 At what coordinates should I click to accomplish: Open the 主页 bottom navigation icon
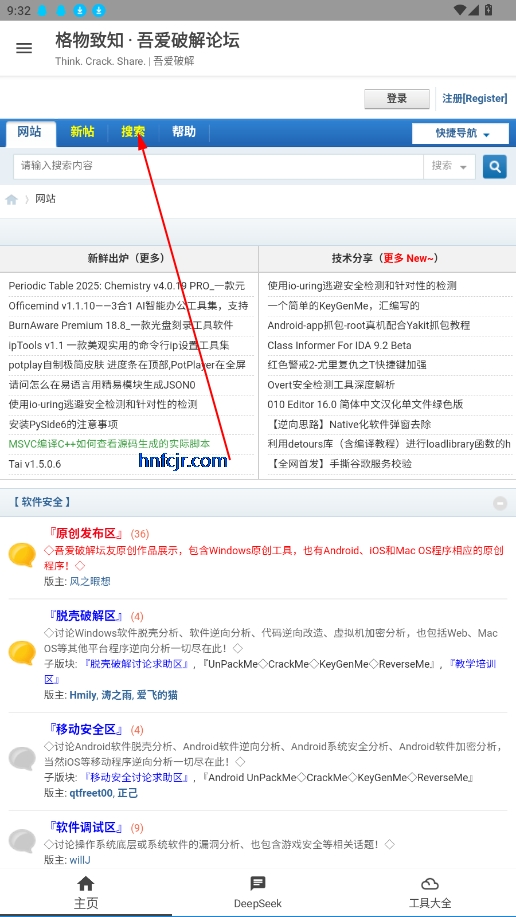click(x=85, y=883)
